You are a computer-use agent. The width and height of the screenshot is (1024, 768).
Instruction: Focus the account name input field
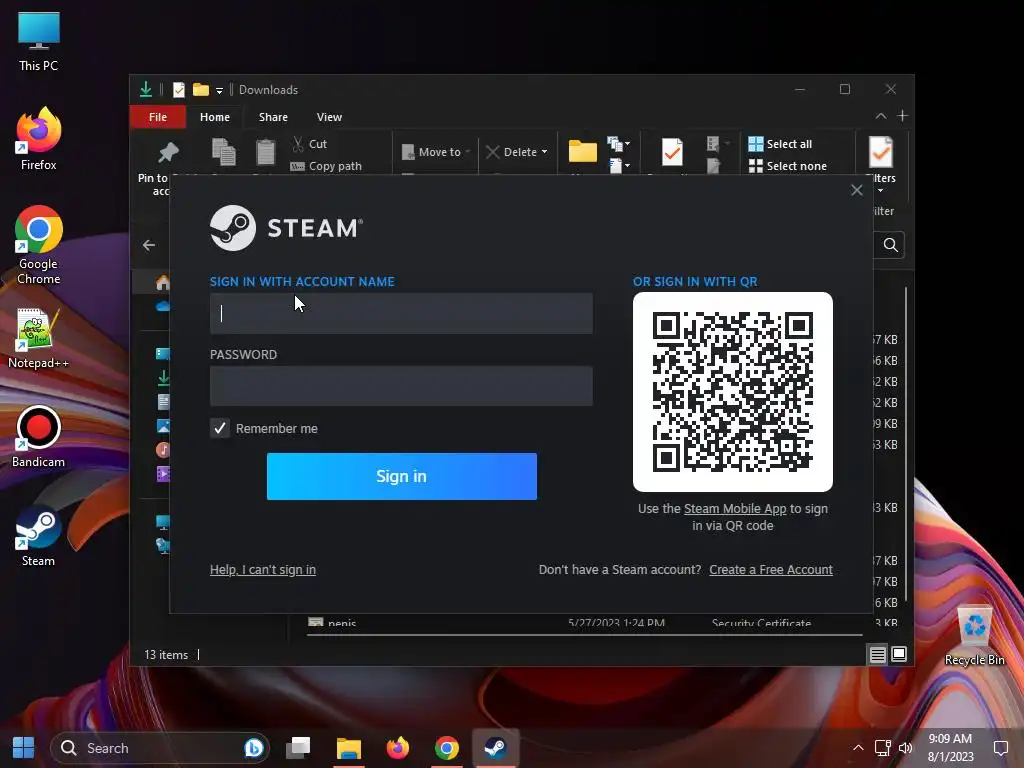401,313
